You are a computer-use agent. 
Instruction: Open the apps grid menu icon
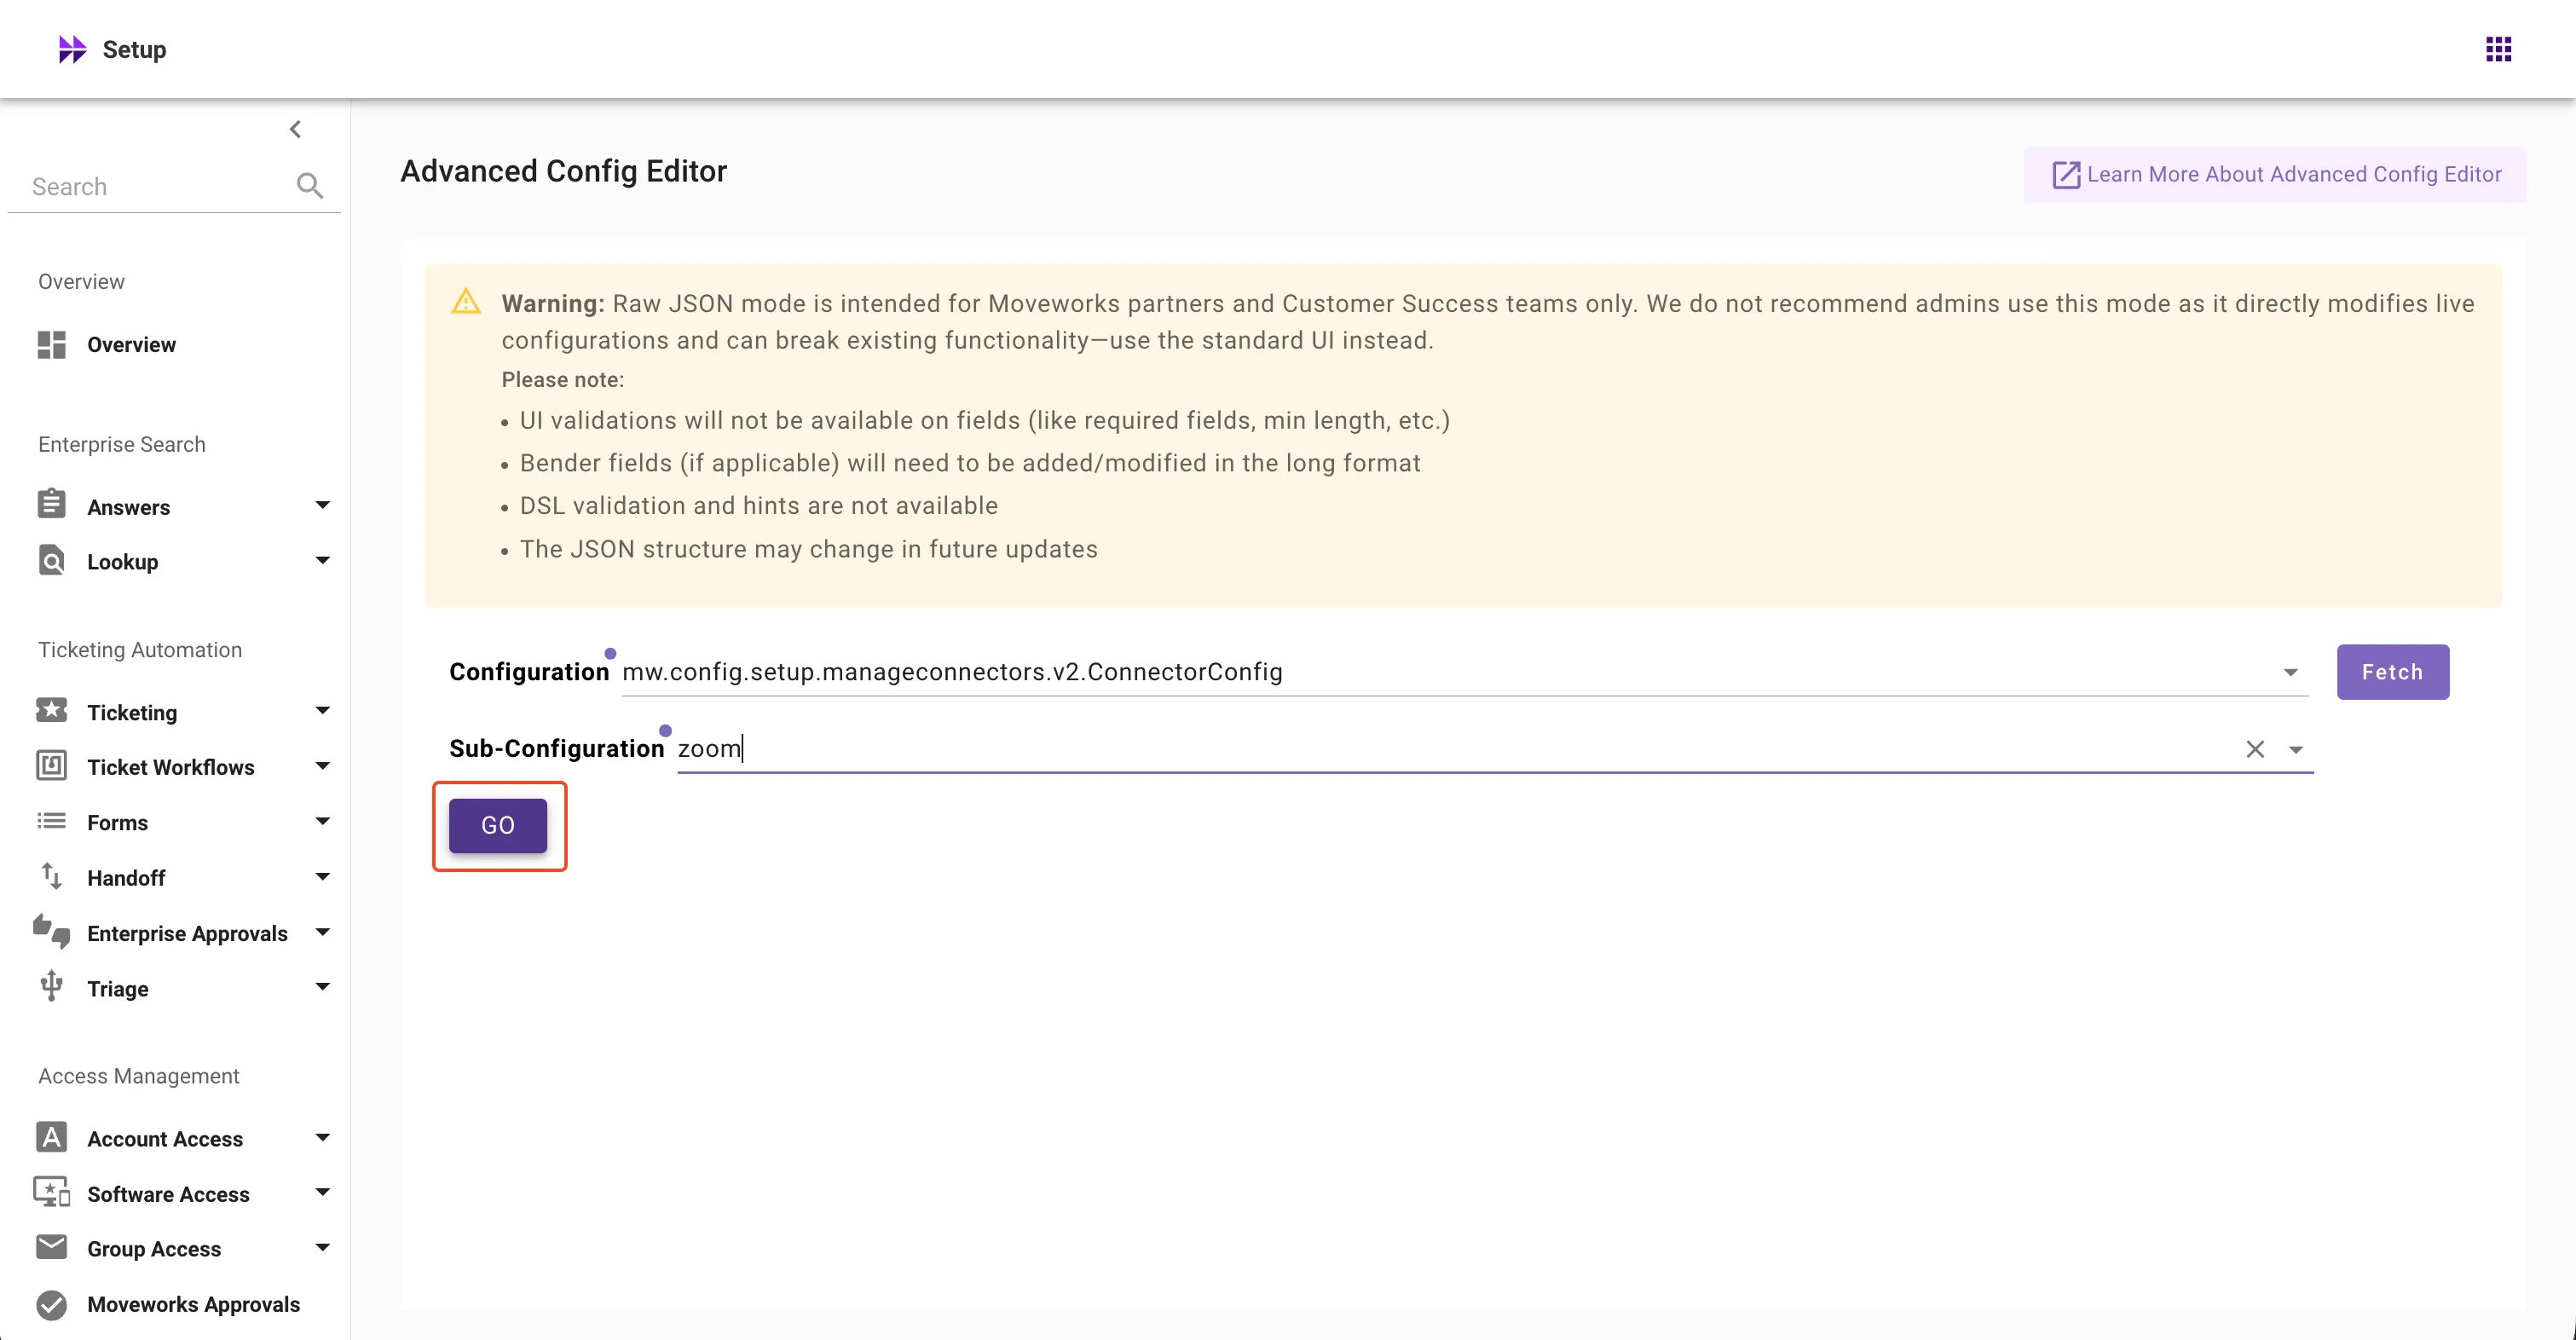2498,49
